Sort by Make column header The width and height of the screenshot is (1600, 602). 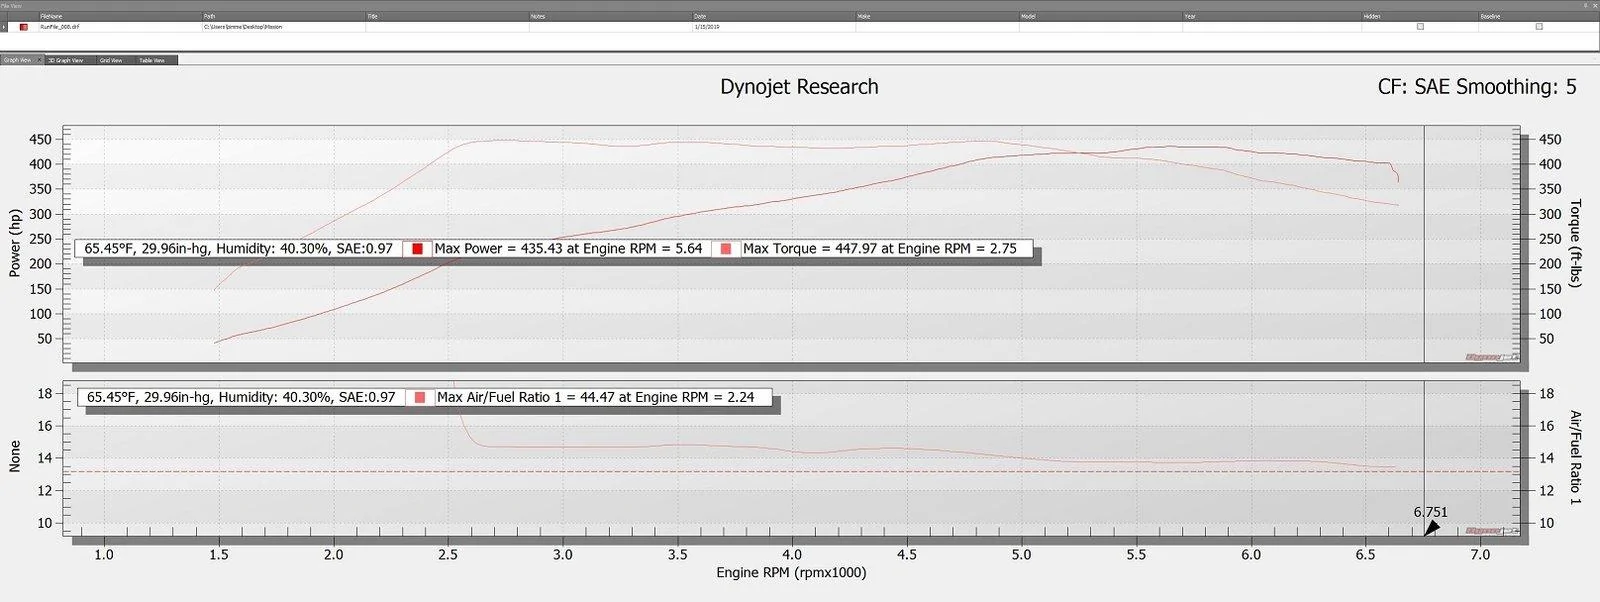[938, 17]
